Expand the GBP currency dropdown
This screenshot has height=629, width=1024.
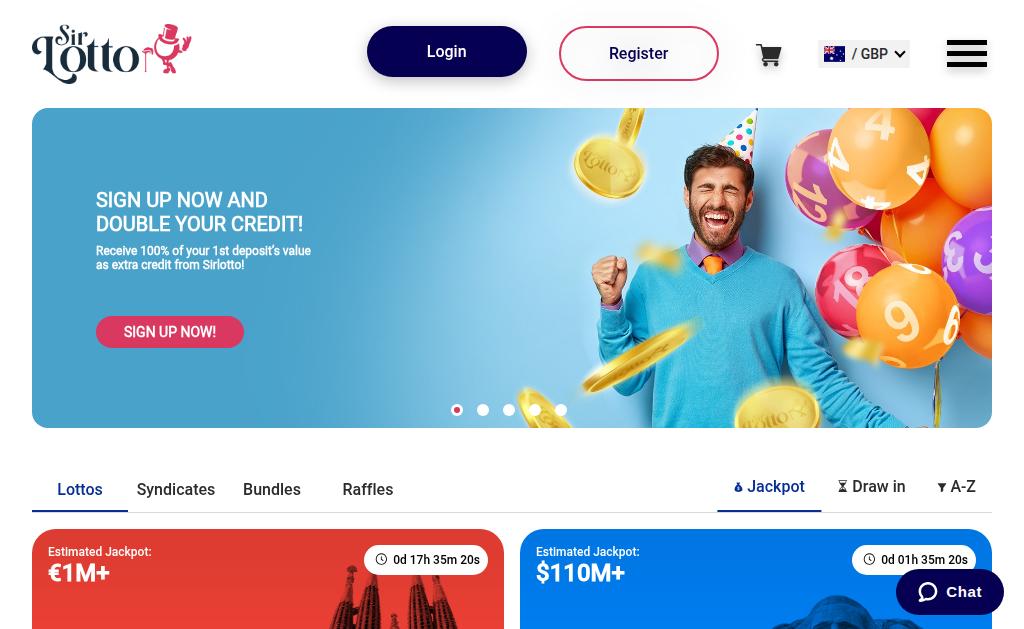click(863, 54)
